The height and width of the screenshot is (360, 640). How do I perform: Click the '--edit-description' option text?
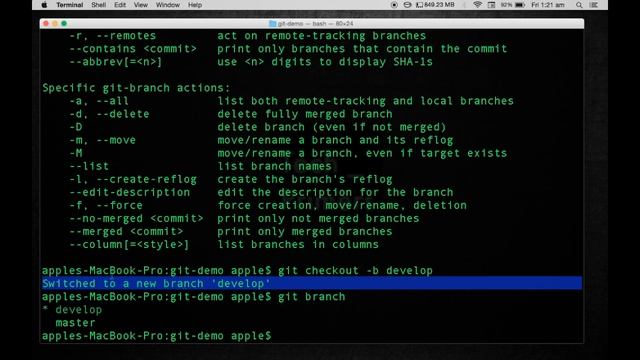tap(129, 193)
